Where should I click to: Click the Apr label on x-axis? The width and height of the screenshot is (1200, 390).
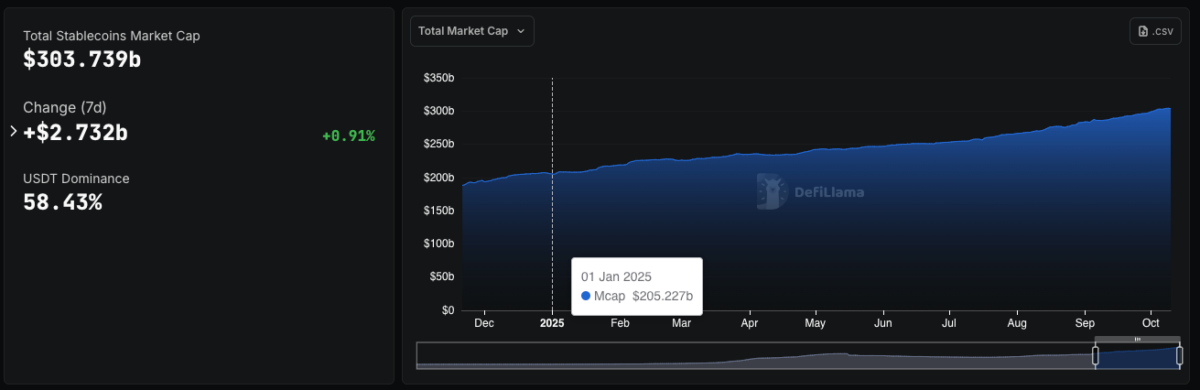coord(749,324)
